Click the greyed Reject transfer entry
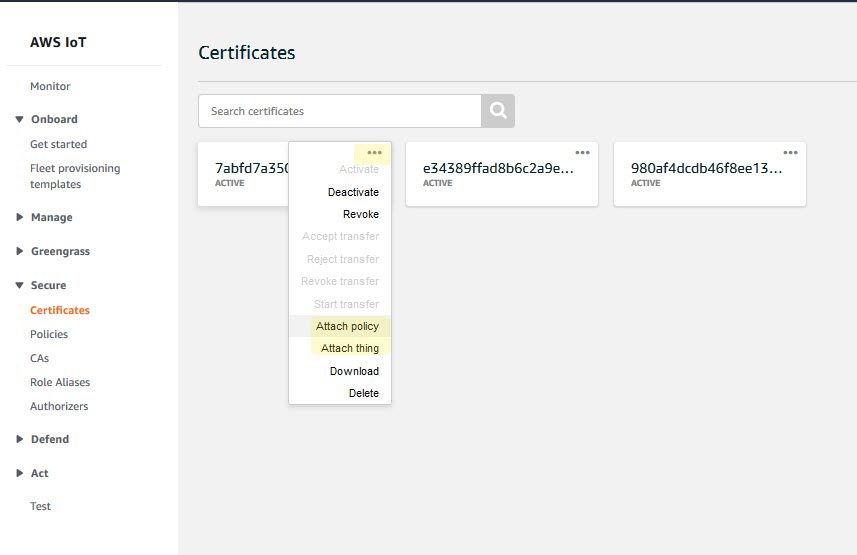 point(343,259)
